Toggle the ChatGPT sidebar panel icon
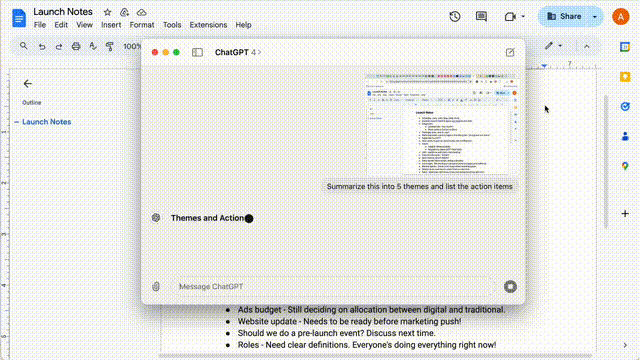Screen dimensions: 640x360 [197, 52]
